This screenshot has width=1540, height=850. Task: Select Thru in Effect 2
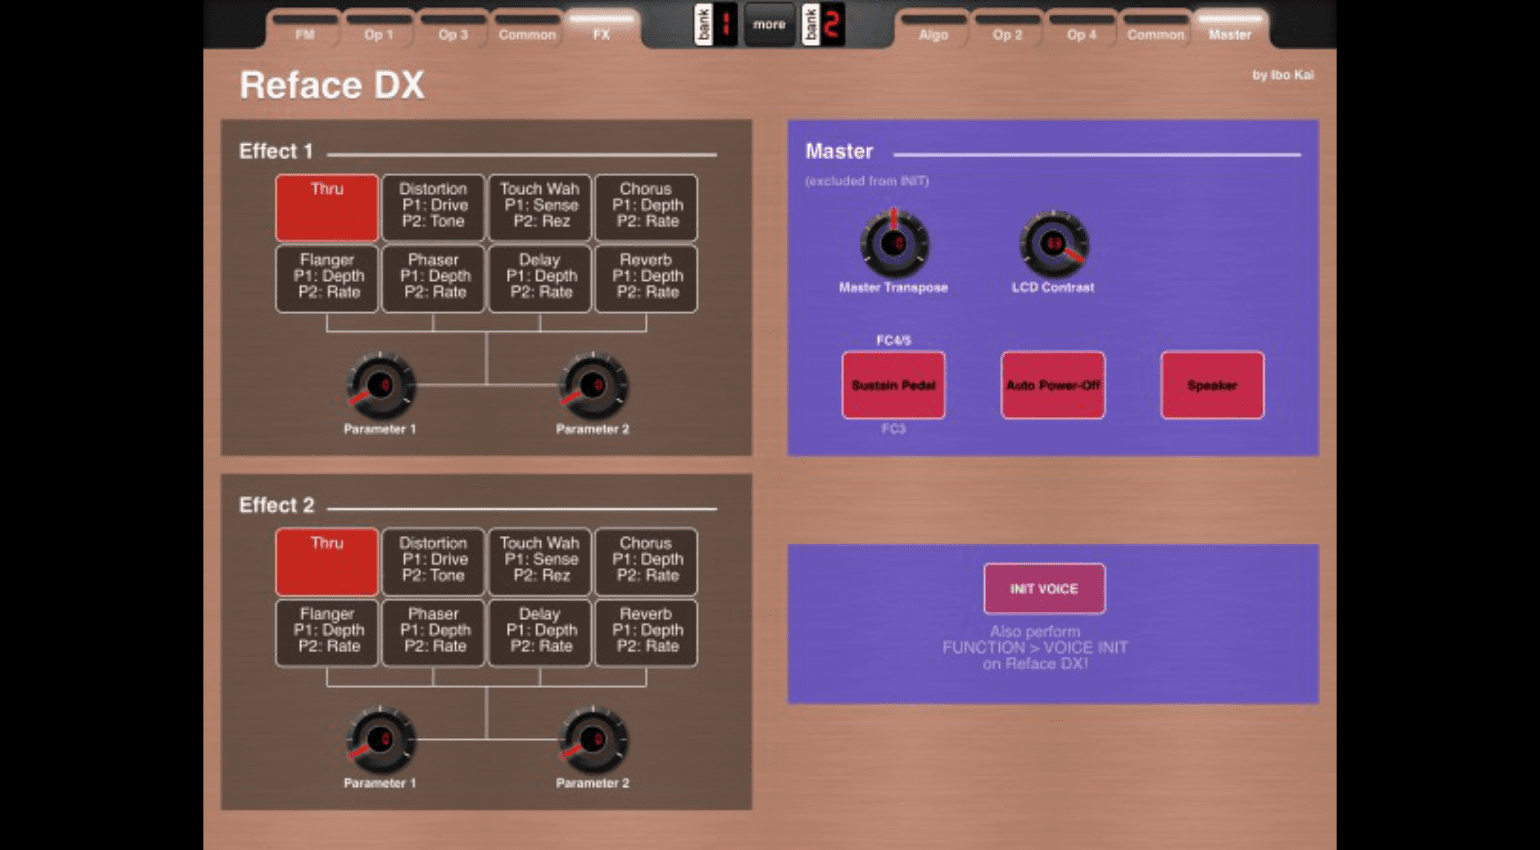tap(327, 561)
